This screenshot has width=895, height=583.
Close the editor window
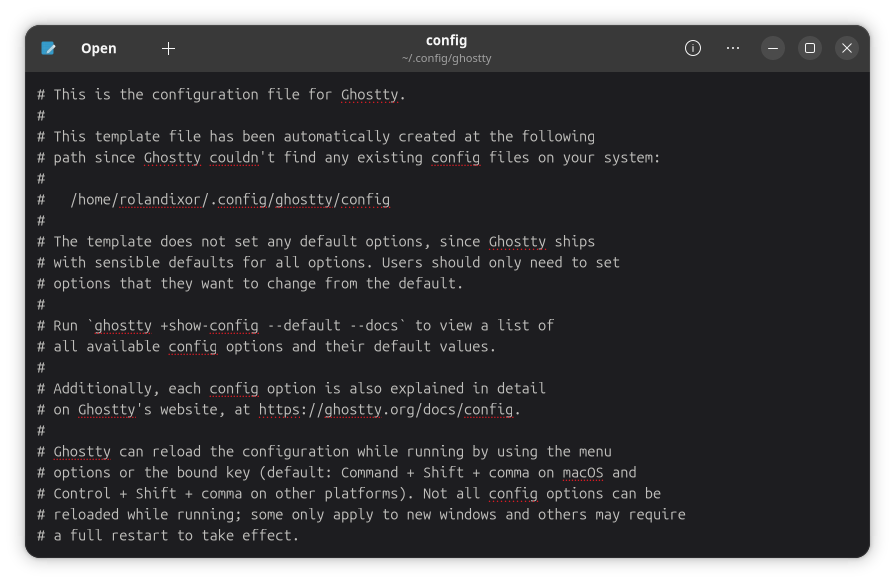pos(846,48)
